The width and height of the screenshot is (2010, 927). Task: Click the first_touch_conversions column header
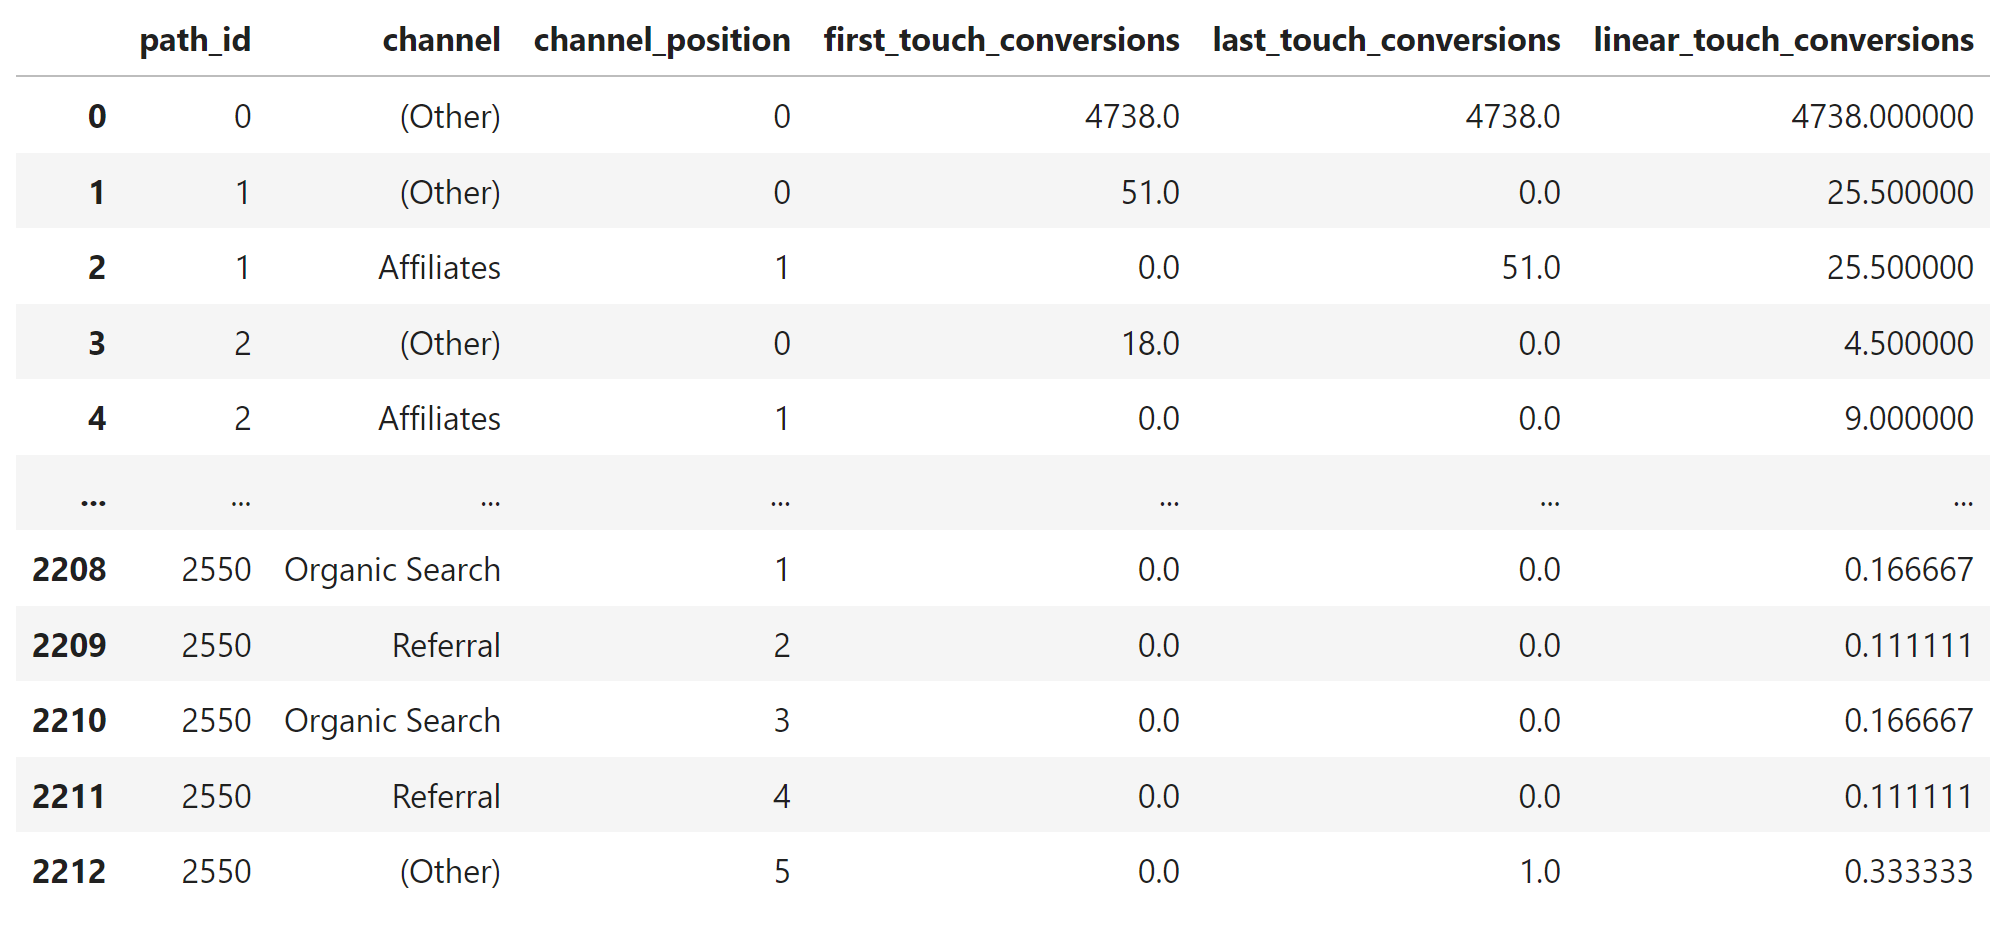coord(1001,40)
